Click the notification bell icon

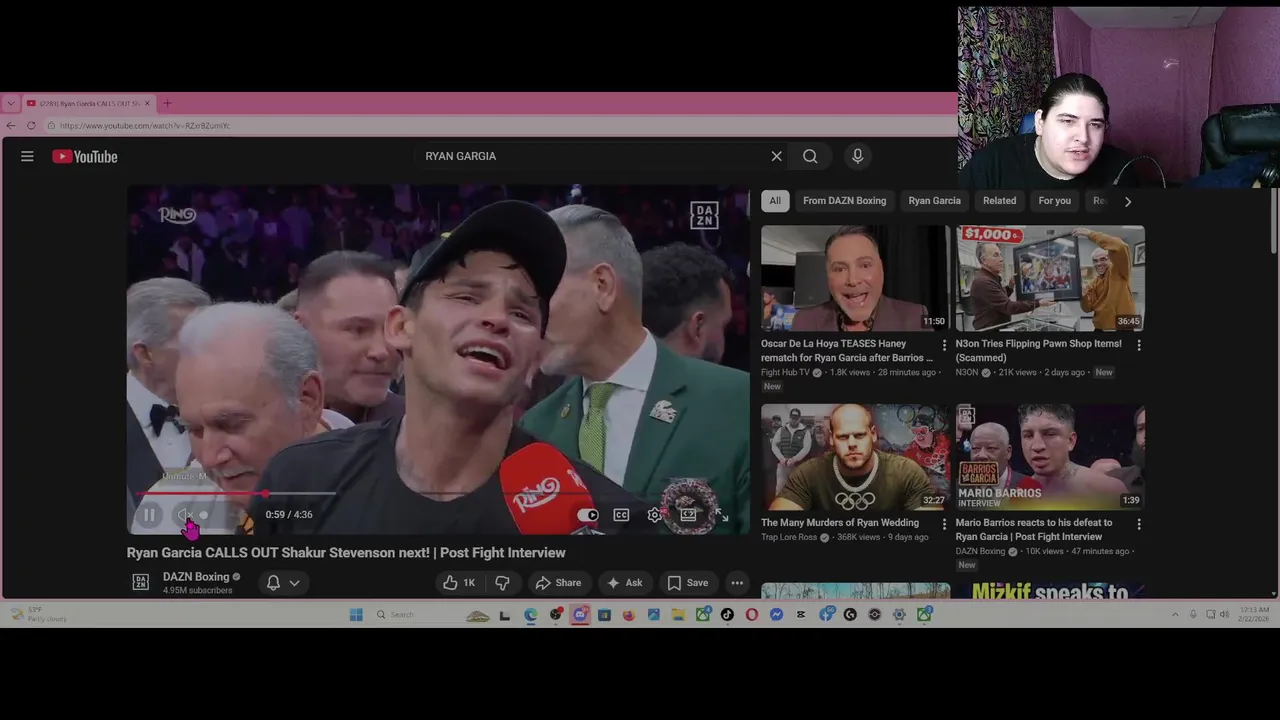pos(273,583)
